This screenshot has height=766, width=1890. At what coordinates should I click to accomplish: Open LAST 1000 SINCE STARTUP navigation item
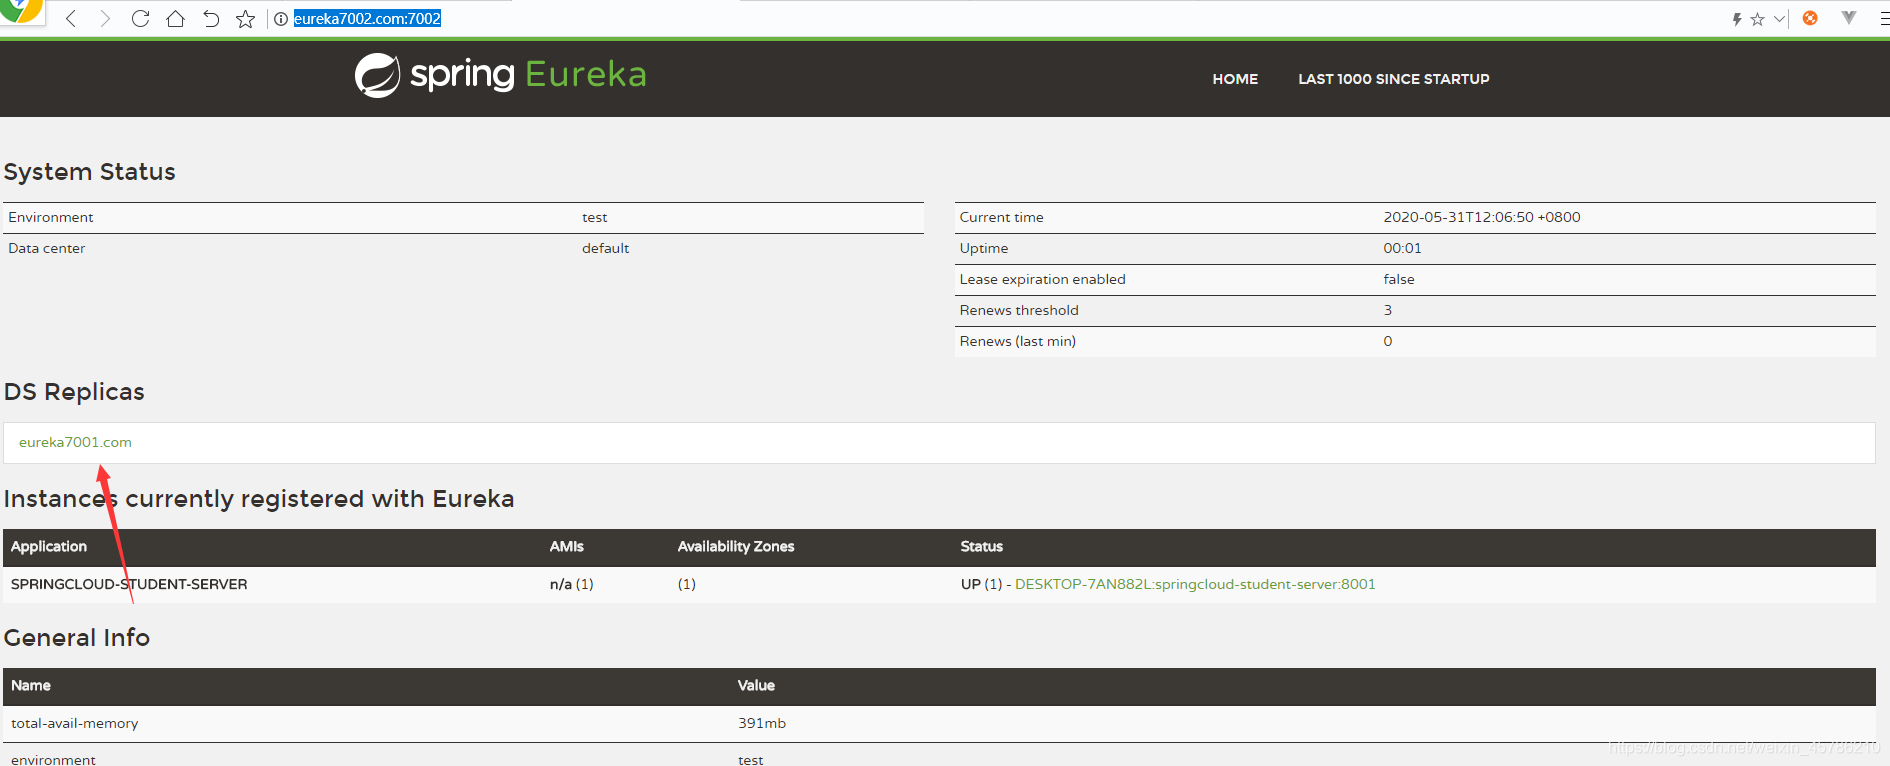click(1394, 79)
